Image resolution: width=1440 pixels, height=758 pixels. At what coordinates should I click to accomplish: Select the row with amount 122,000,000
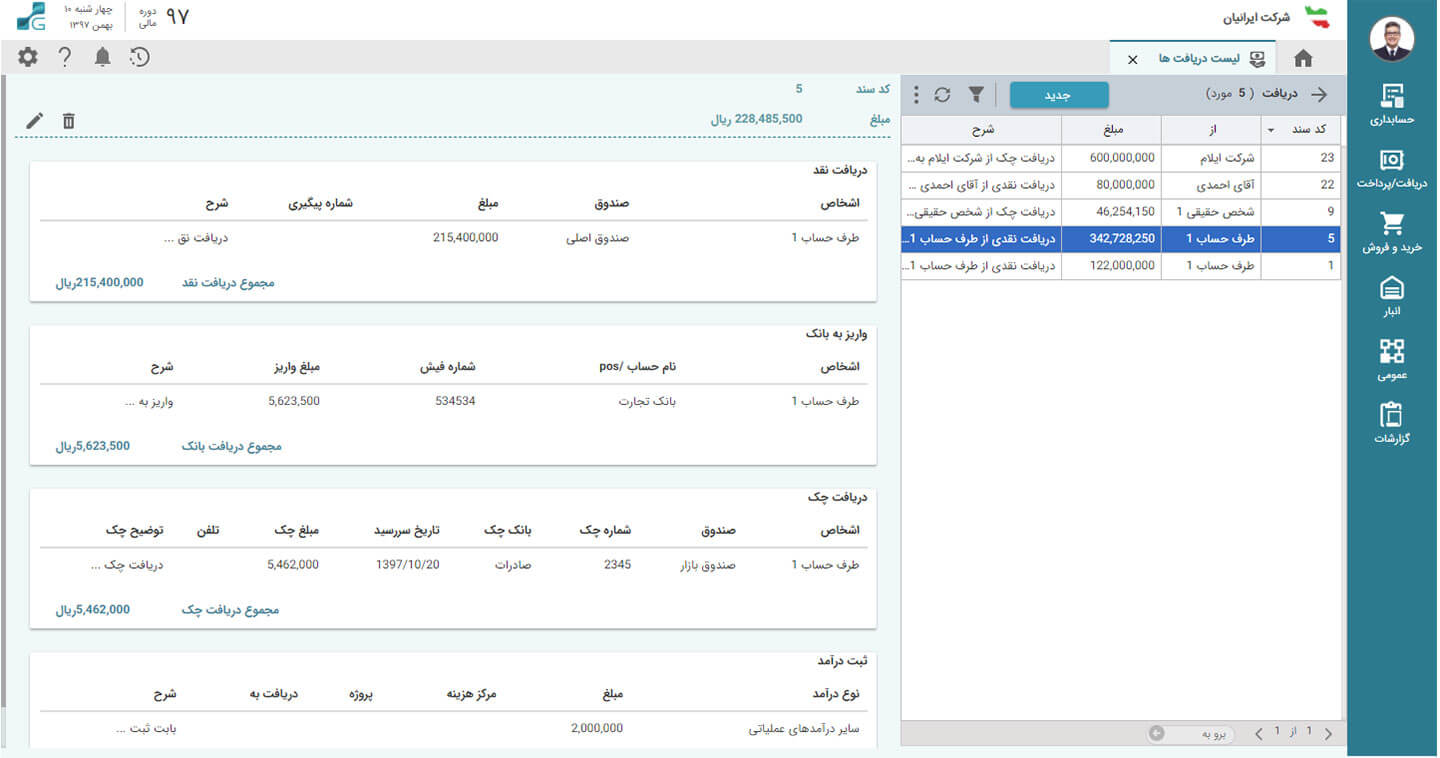click(x=1121, y=266)
